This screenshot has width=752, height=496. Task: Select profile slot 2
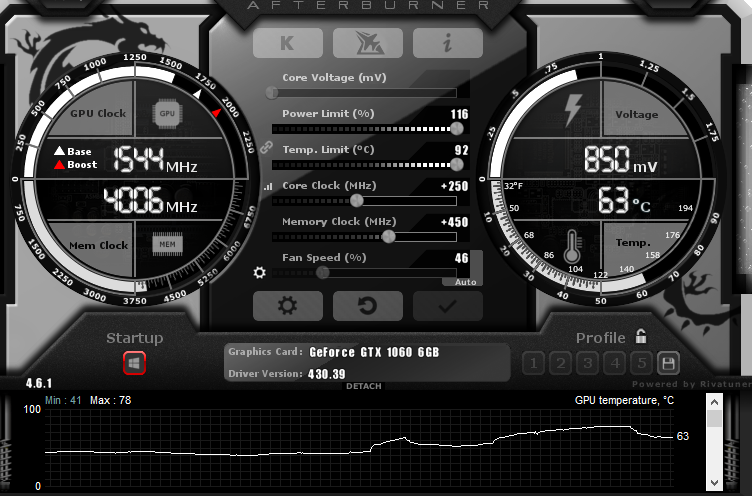[x=561, y=364]
